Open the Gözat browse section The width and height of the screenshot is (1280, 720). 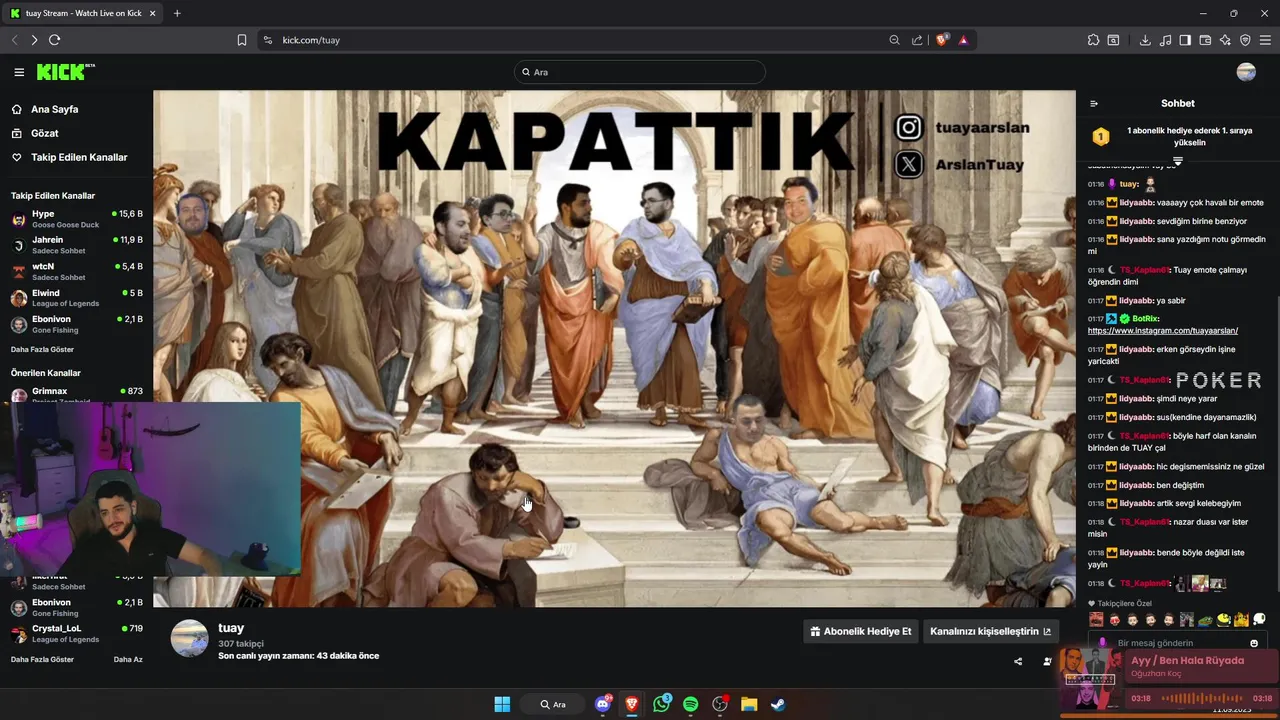[x=35, y=133]
